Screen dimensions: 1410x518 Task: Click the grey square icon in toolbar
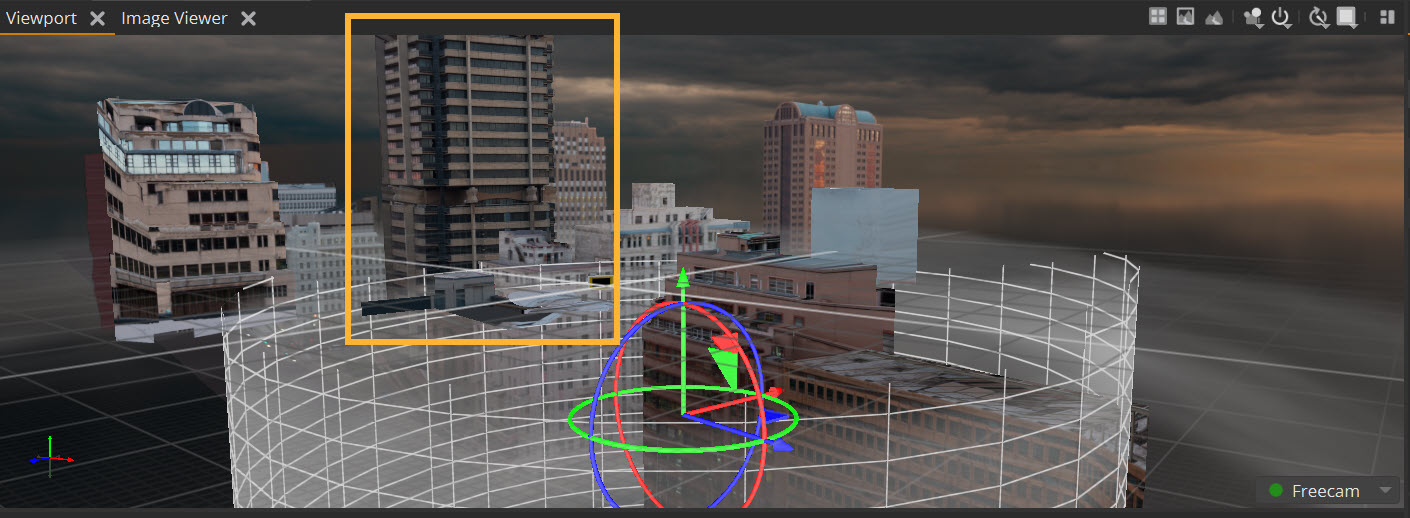(1347, 17)
